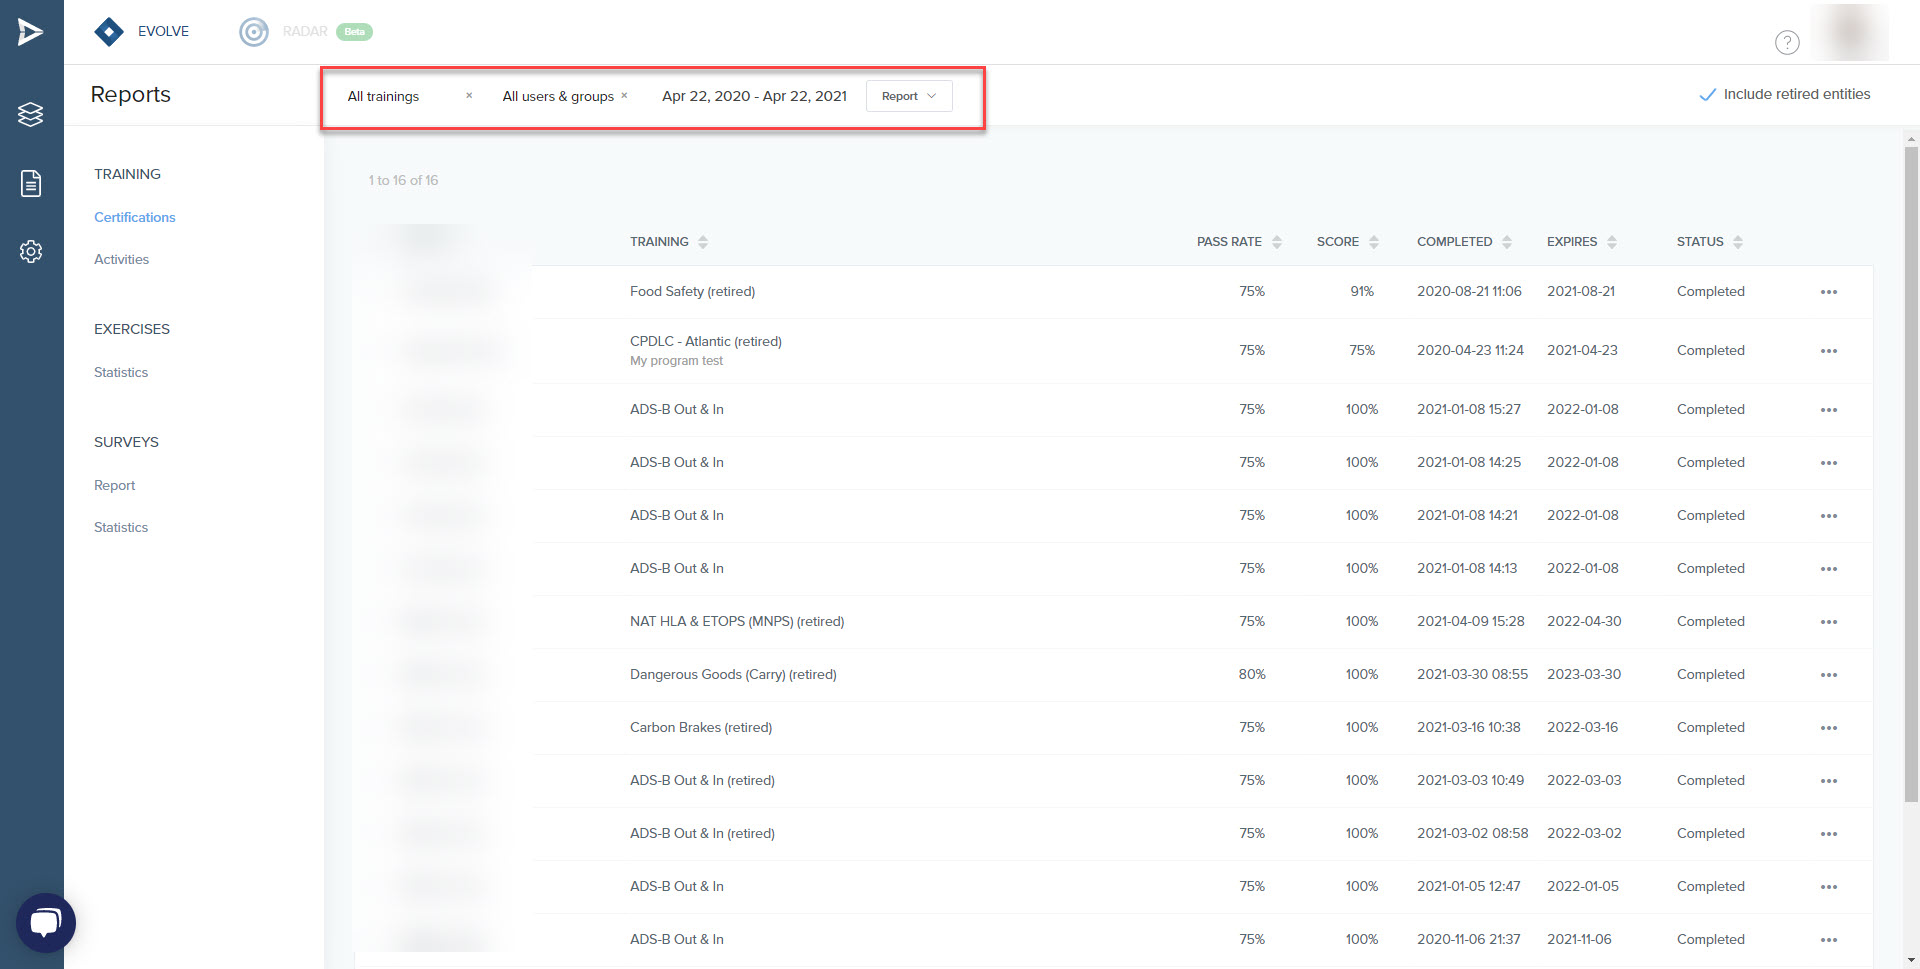The width and height of the screenshot is (1920, 969).
Task: Open Statistics under Exercises
Action: click(x=121, y=372)
